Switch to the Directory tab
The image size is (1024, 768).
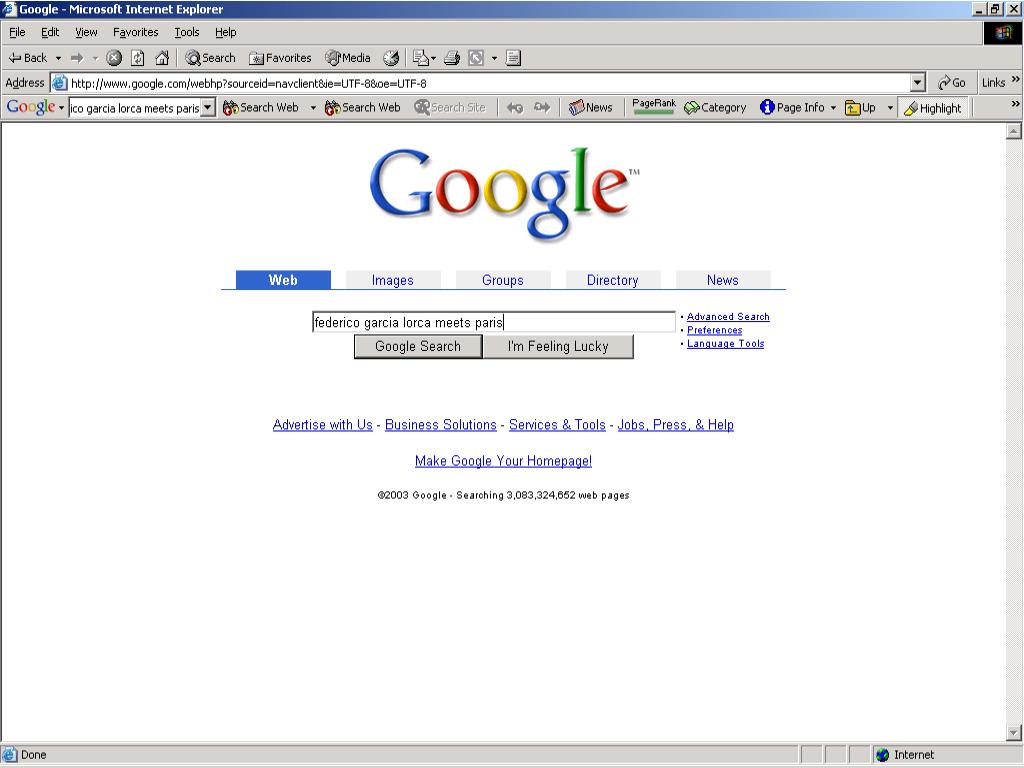coord(613,280)
